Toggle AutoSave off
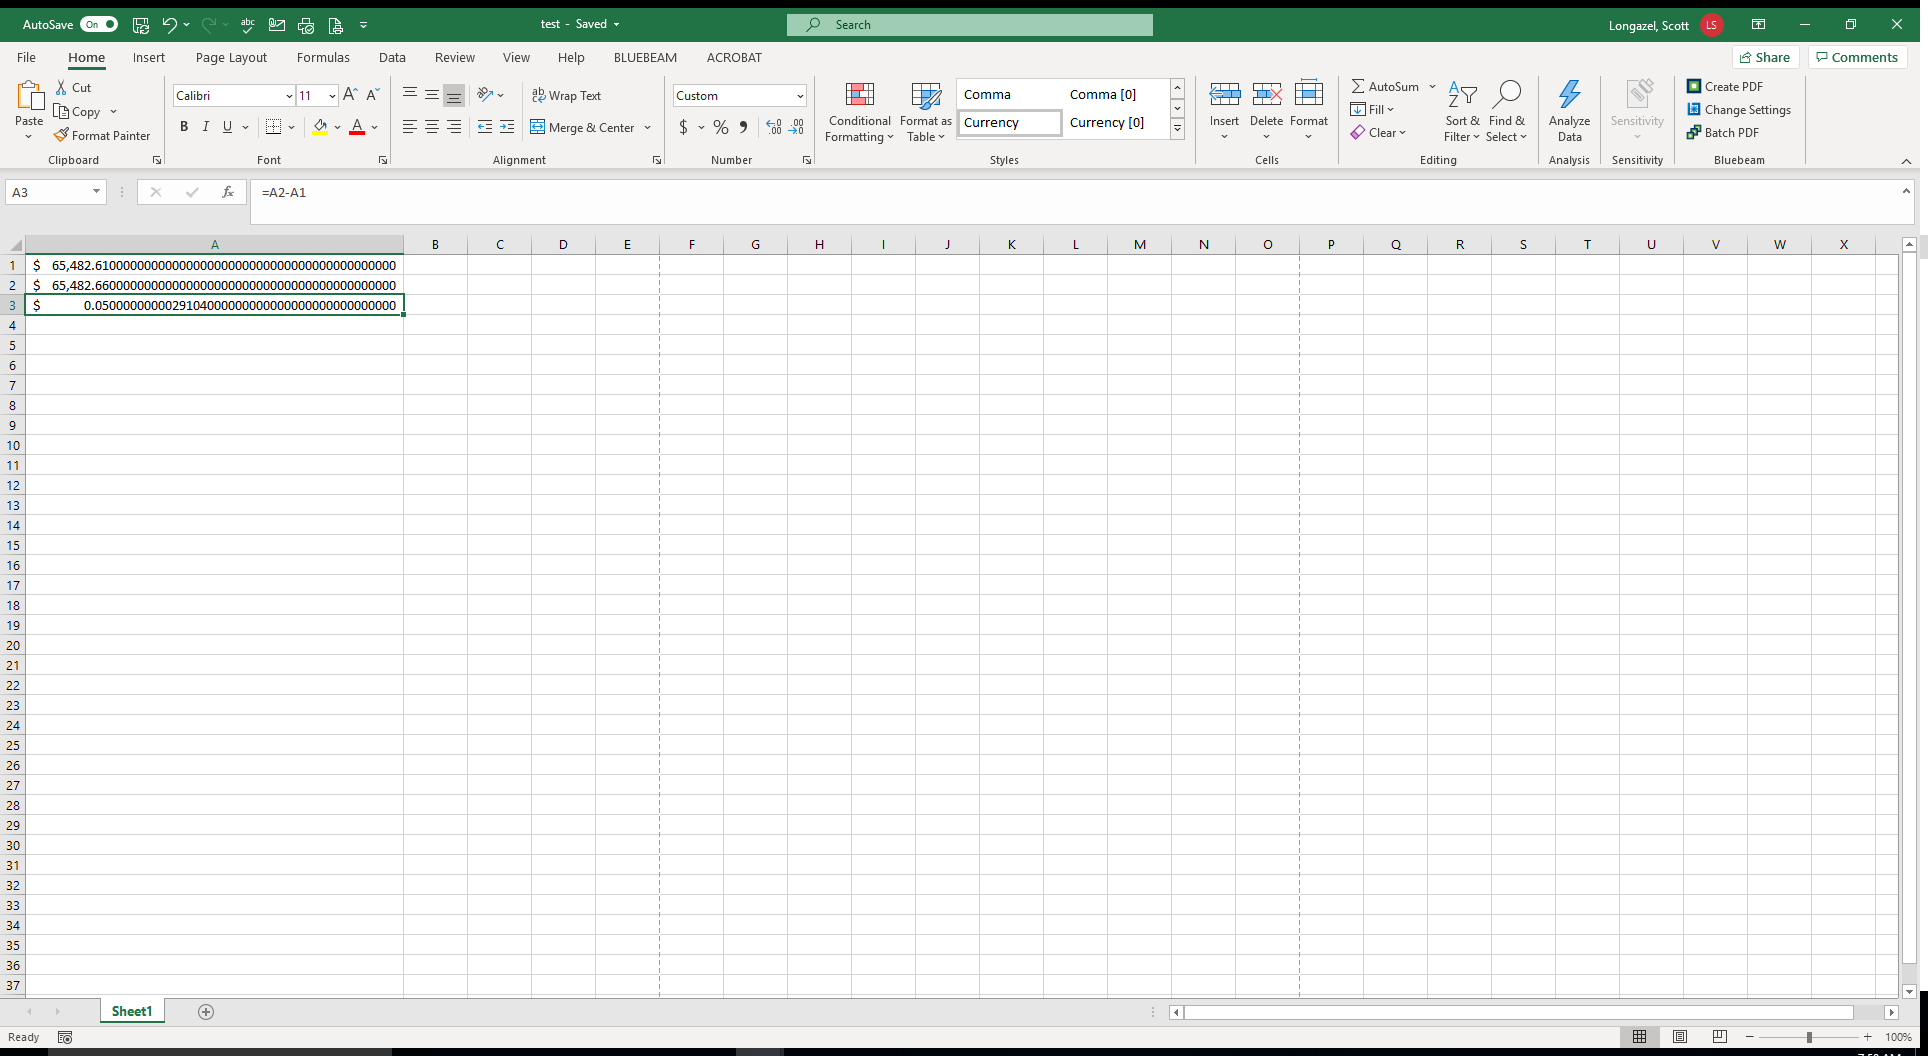Viewport: 1928px width, 1056px height. pyautogui.click(x=98, y=24)
